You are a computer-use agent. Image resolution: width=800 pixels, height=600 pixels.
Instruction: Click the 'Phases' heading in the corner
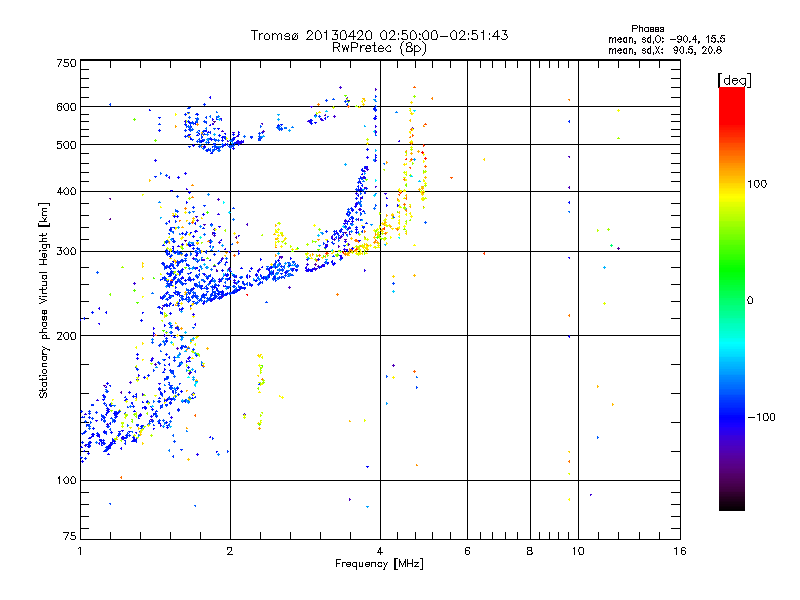[x=647, y=29]
